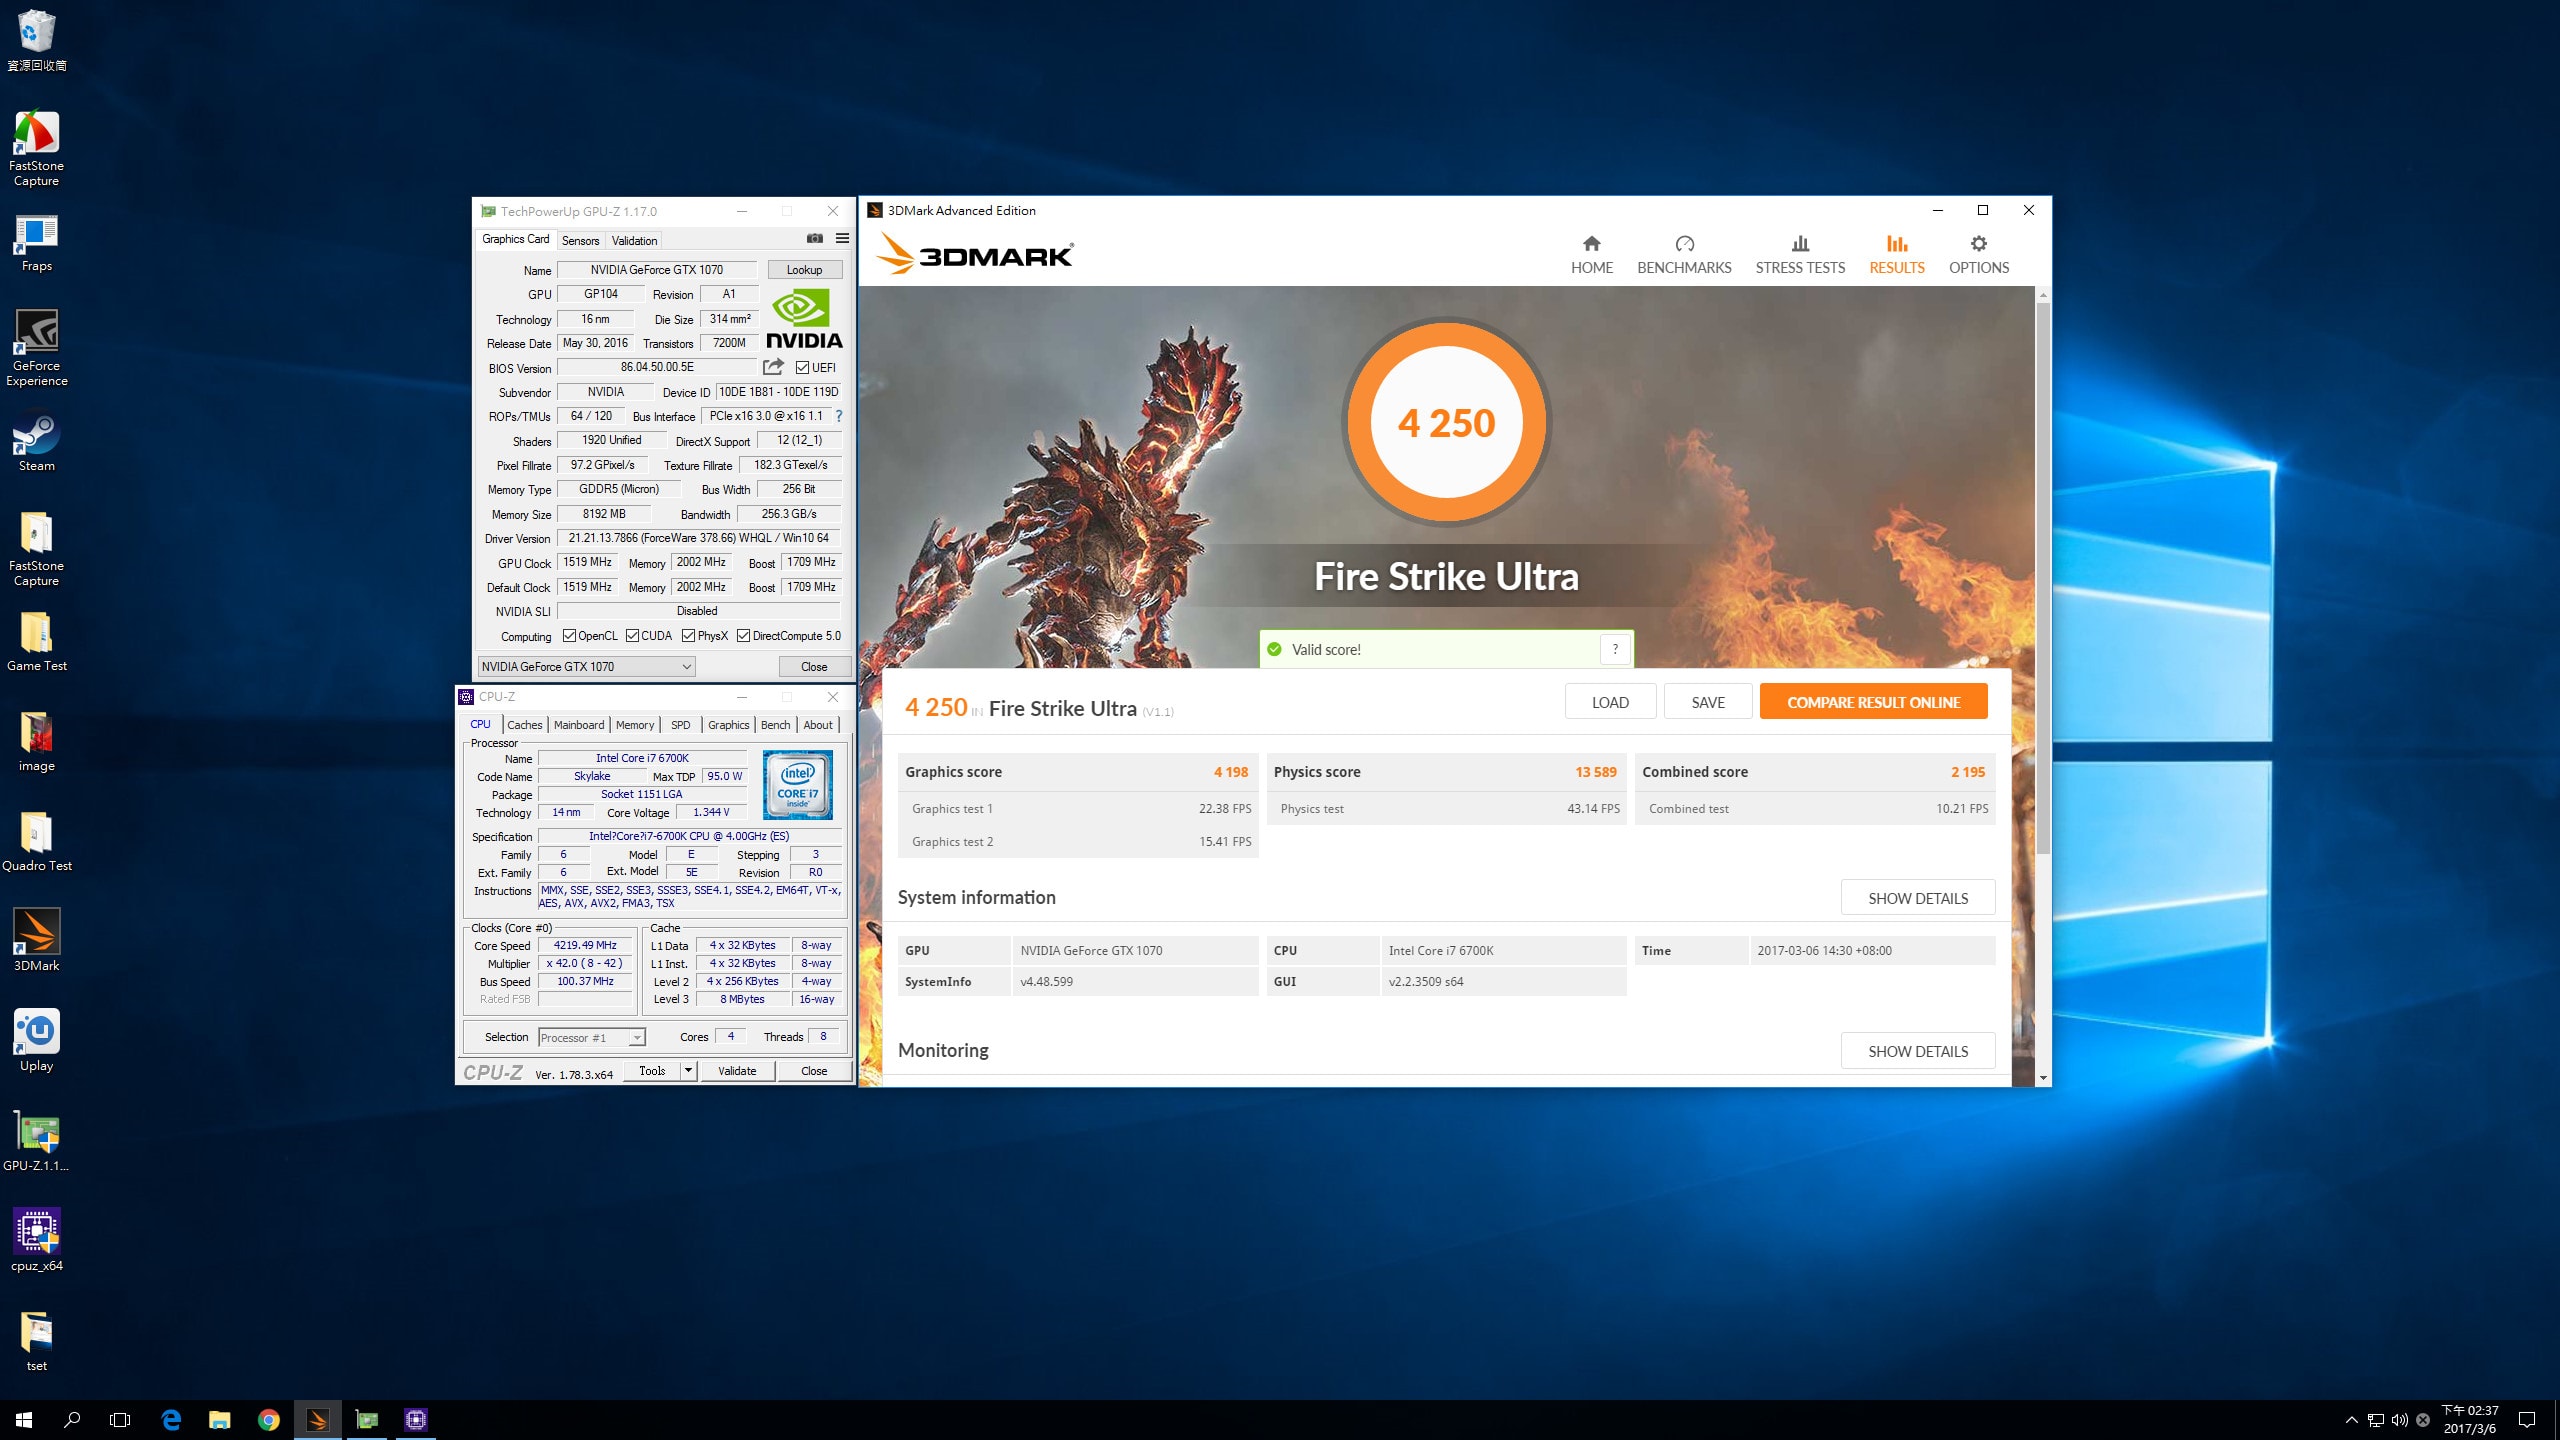Open CPU-Z Caches tab
Screen dimensions: 2560x1440
pos(524,725)
